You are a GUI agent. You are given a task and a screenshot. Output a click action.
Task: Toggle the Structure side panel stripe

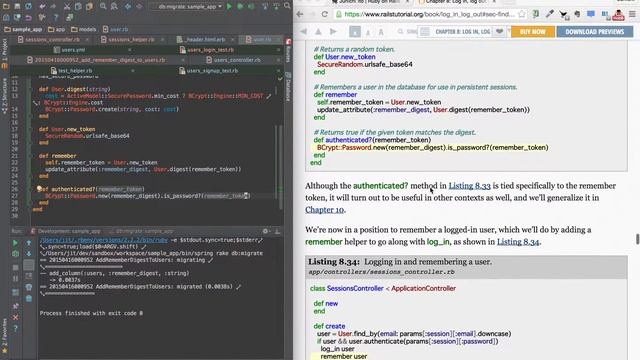[4, 97]
